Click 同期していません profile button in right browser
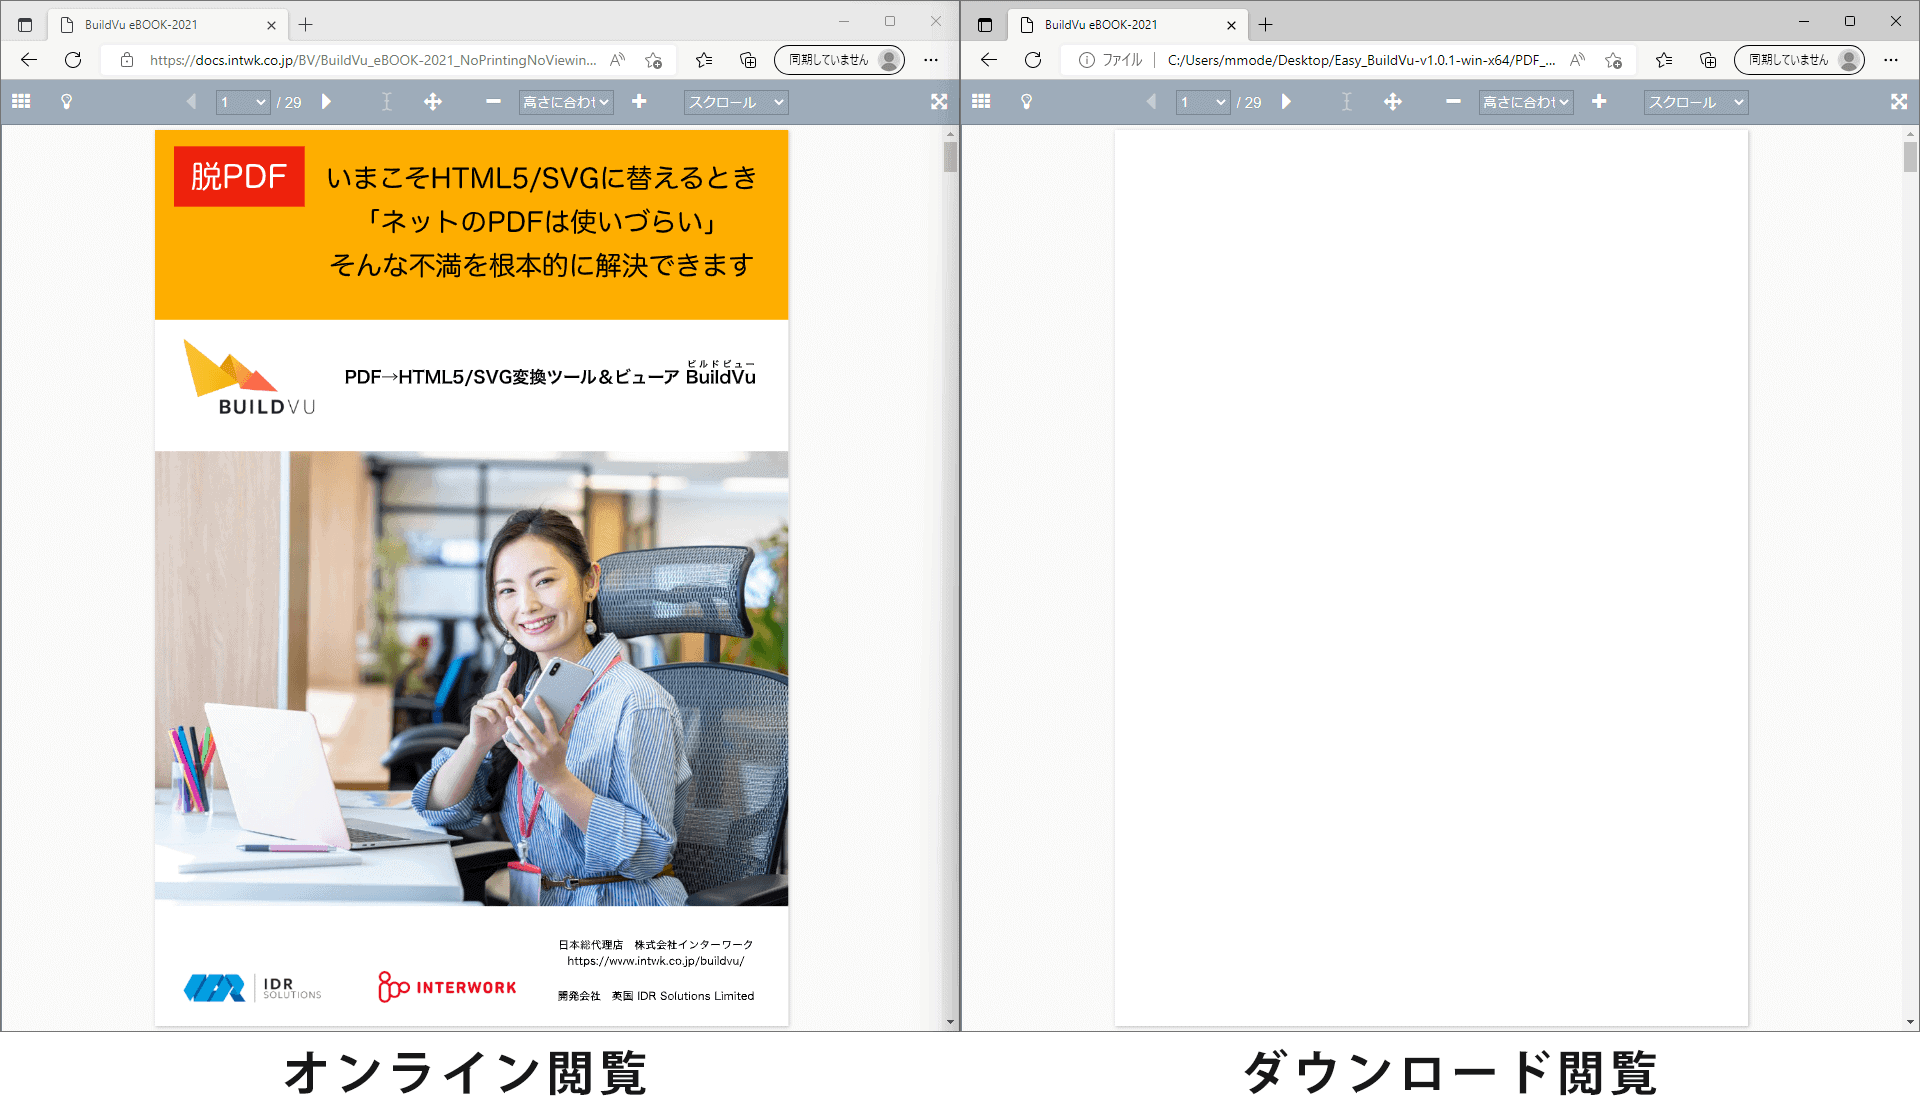Screen dimensions: 1920x1116 [1799, 60]
